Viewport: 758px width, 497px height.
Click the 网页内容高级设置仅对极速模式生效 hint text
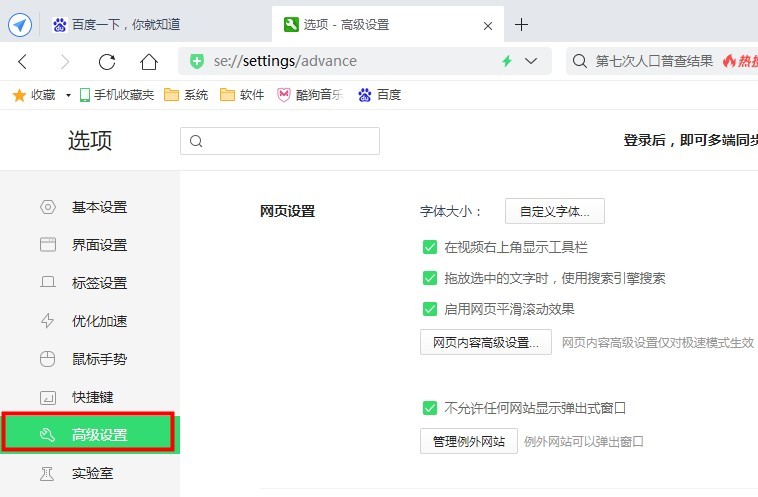click(x=657, y=343)
